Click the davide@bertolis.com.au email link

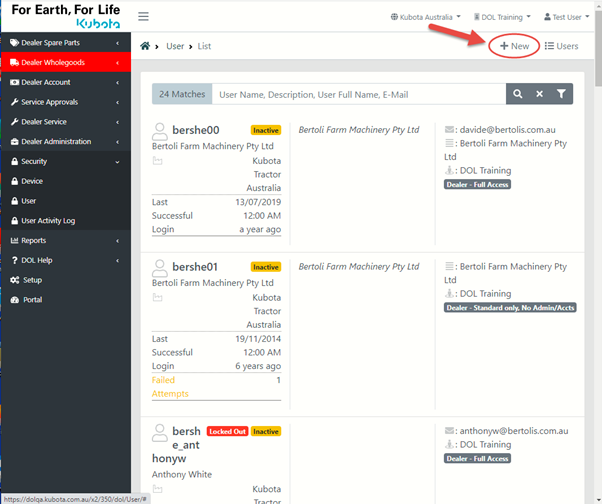pyautogui.click(x=513, y=130)
